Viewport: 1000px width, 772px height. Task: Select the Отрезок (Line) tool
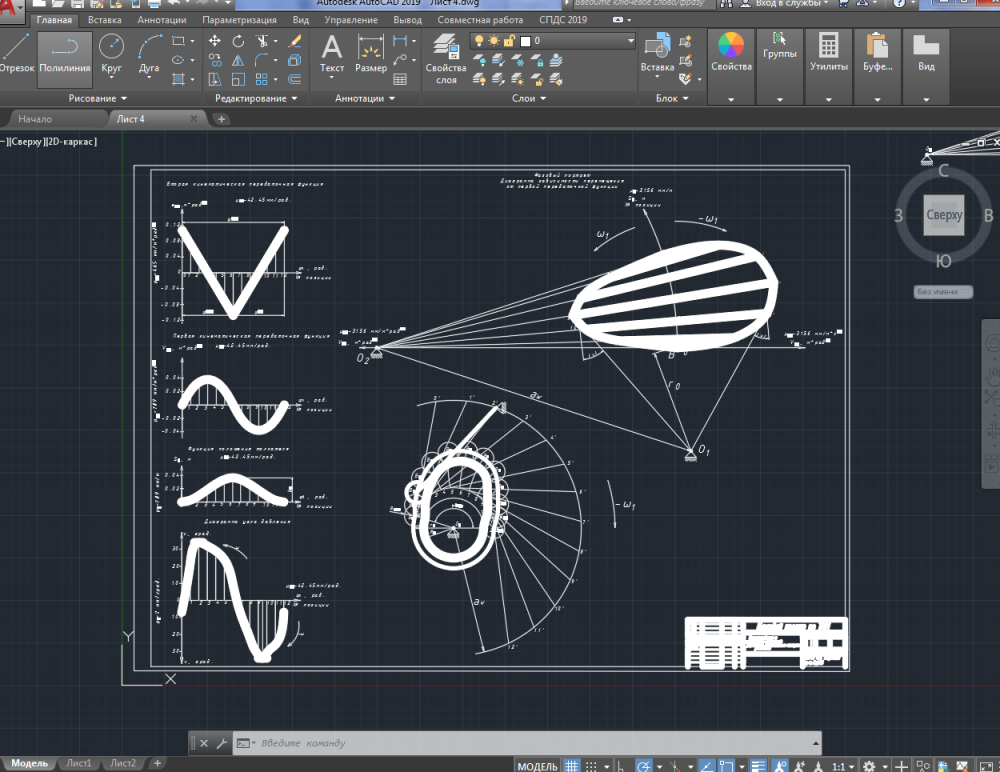point(15,55)
